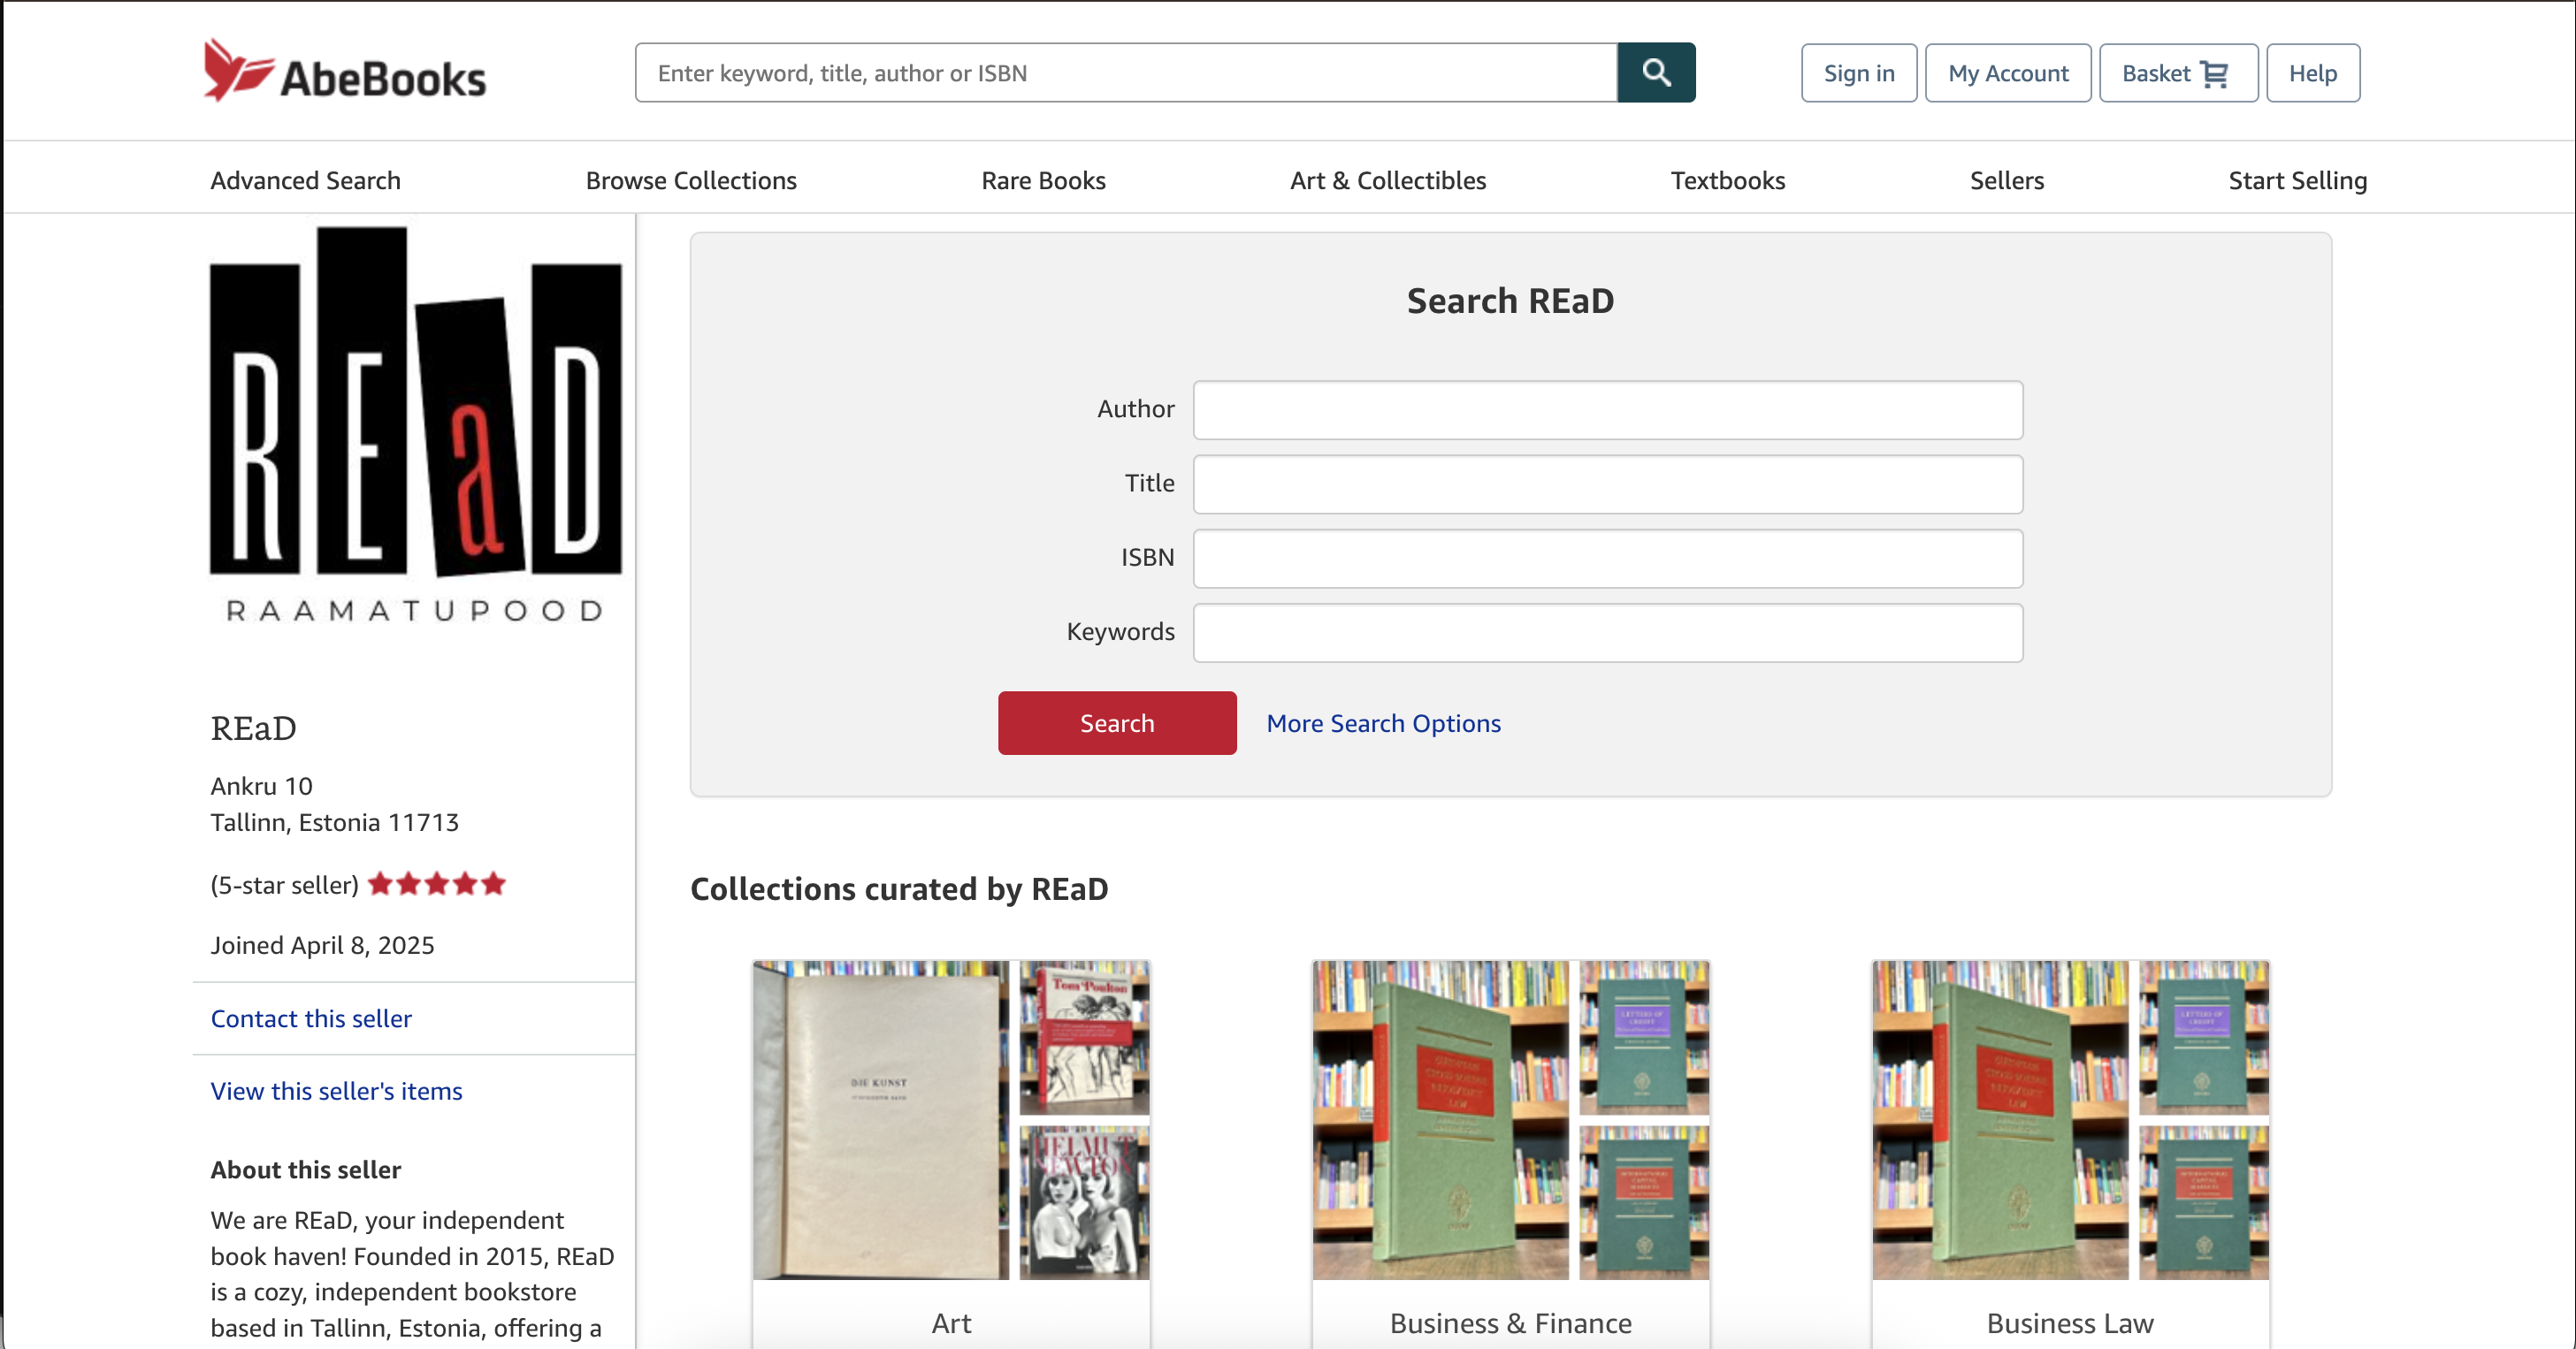The image size is (2576, 1349).
Task: Click into the Author field
Action: click(x=1607, y=410)
